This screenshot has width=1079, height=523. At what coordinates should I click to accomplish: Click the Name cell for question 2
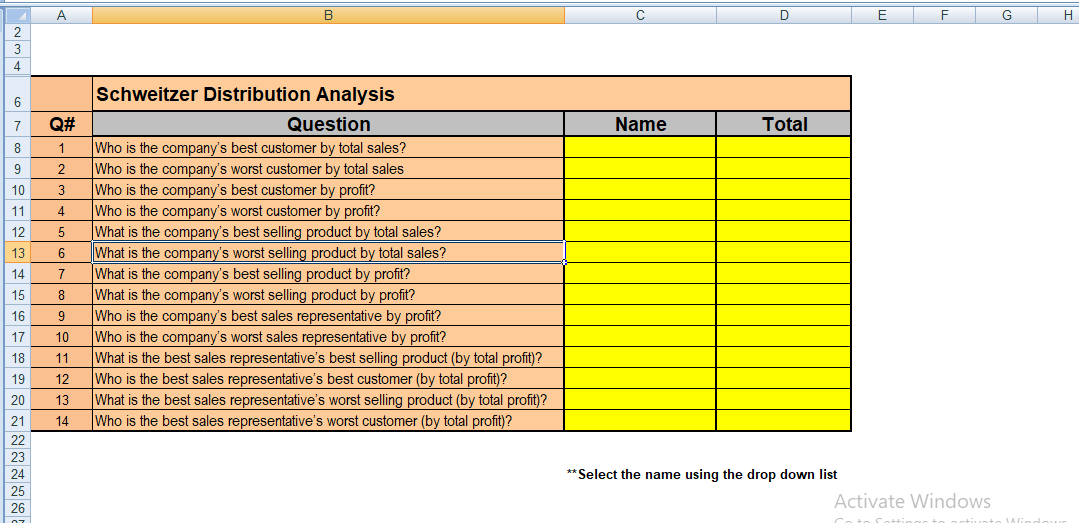(640, 169)
